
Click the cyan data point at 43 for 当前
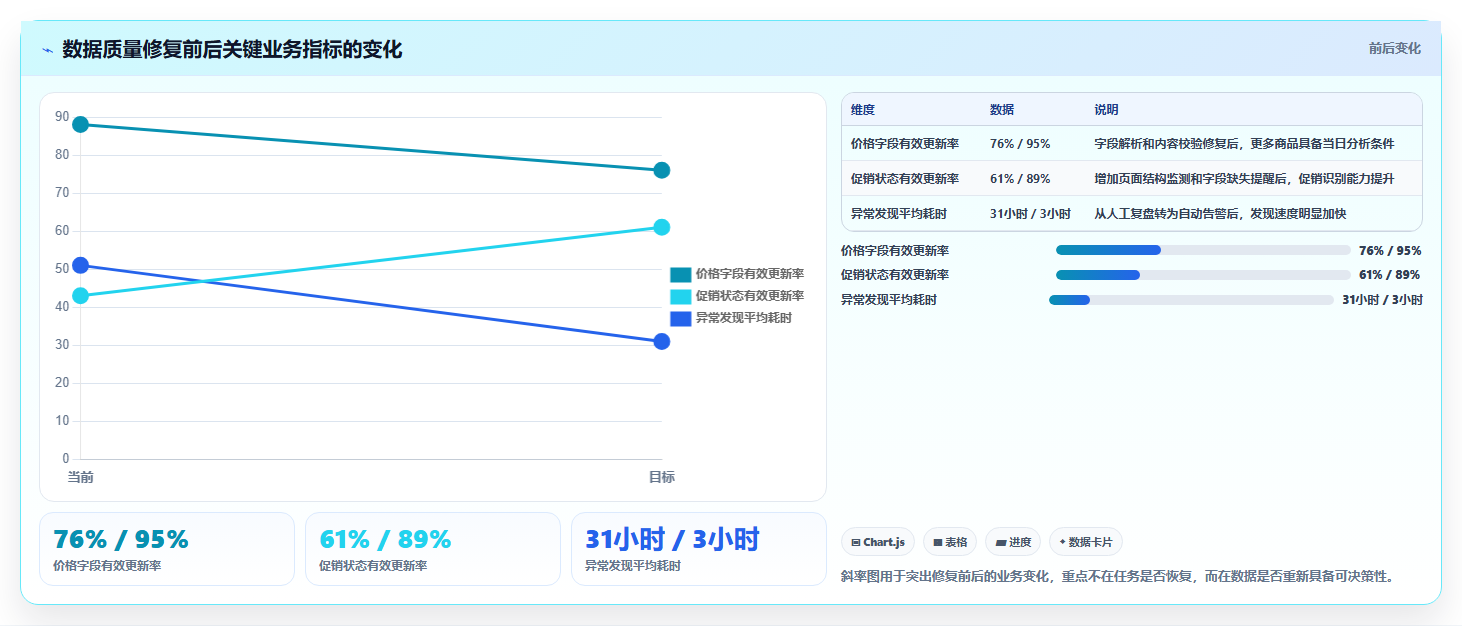[81, 295]
